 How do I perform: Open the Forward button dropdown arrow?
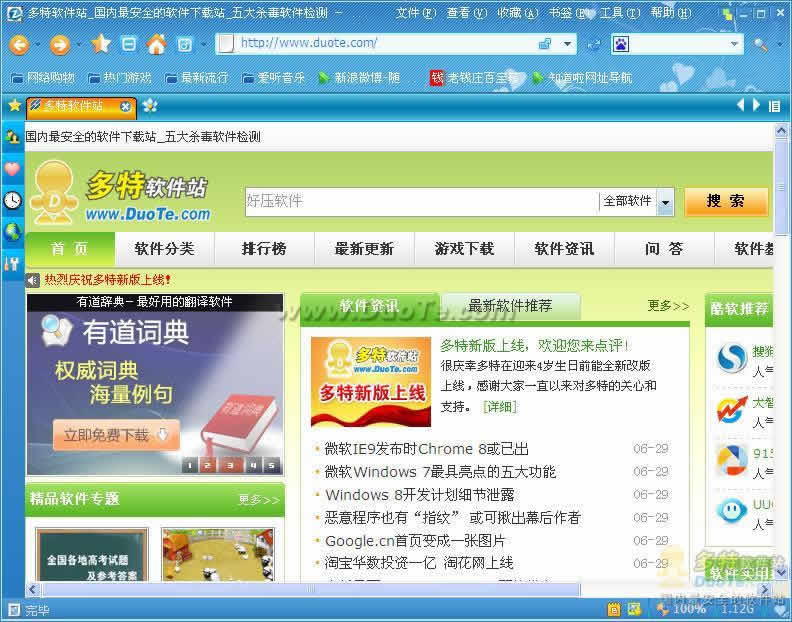point(79,45)
